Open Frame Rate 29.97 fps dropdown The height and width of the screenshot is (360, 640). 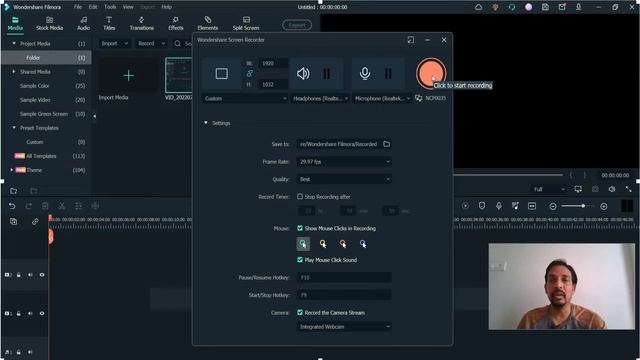tap(344, 162)
